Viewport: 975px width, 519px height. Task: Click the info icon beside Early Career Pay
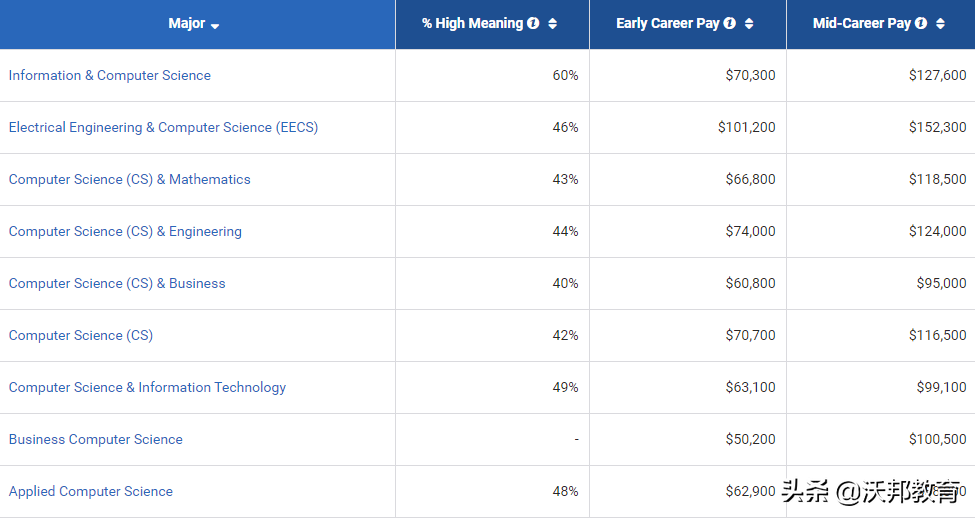point(730,23)
